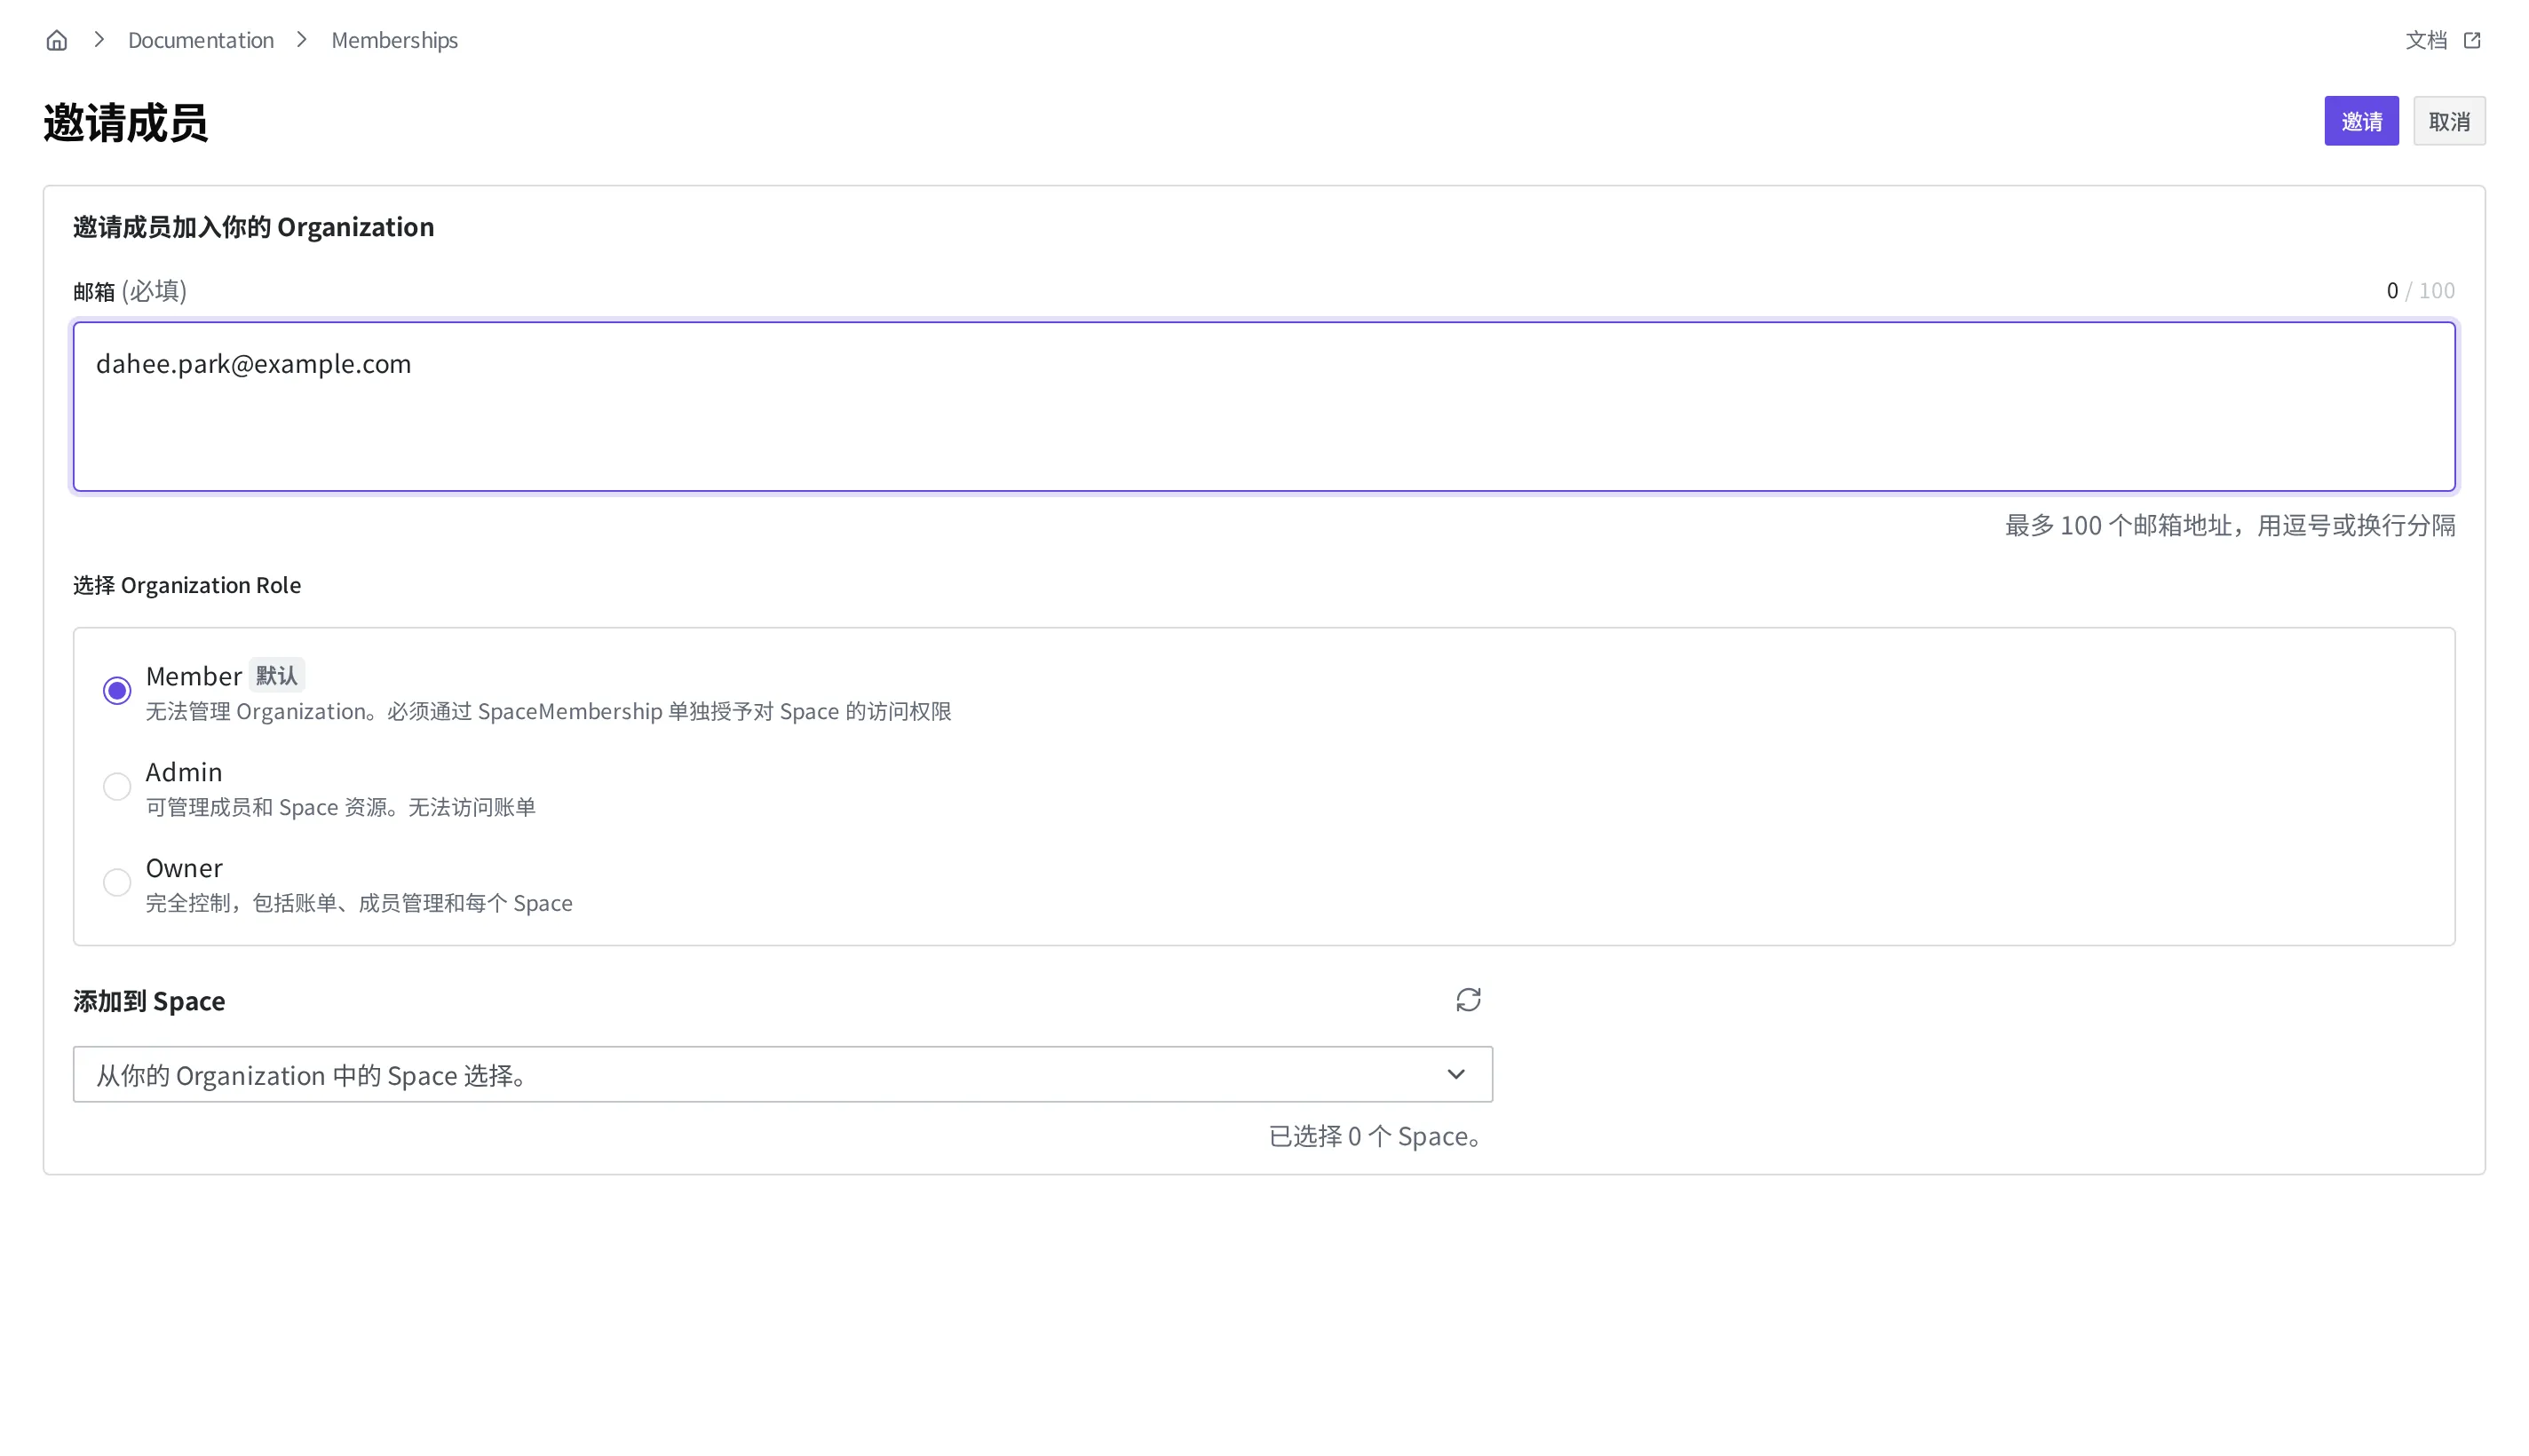Viewport: 2529px width, 1456px height.
Task: Click the 0 / 100 email counter
Action: 2420,291
